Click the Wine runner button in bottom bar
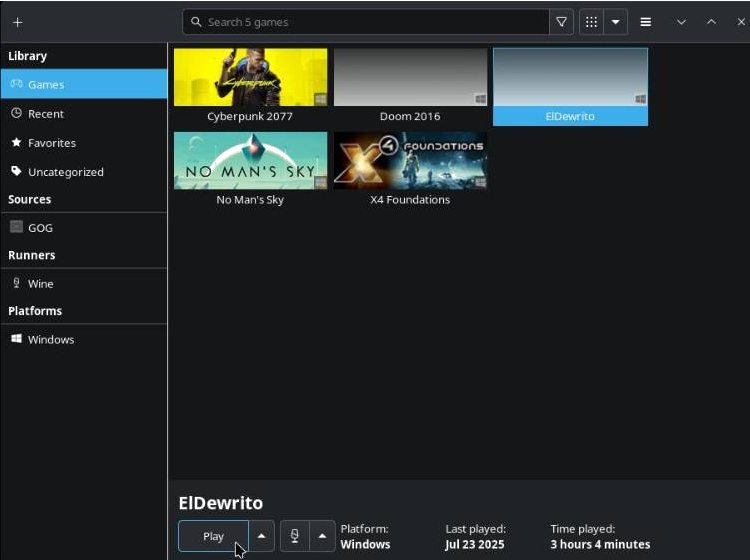This screenshot has width=750, height=560. pos(295,536)
